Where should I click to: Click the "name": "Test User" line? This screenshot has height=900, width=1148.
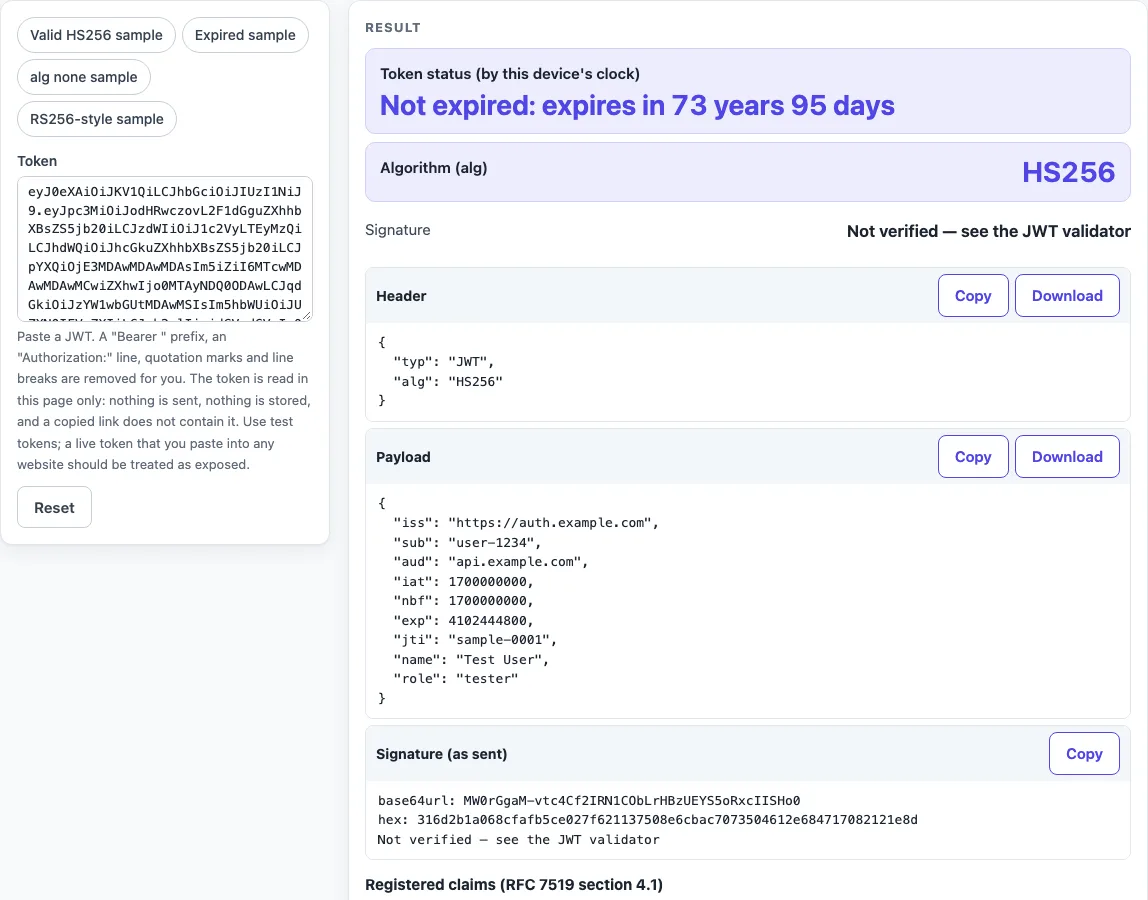(x=472, y=660)
